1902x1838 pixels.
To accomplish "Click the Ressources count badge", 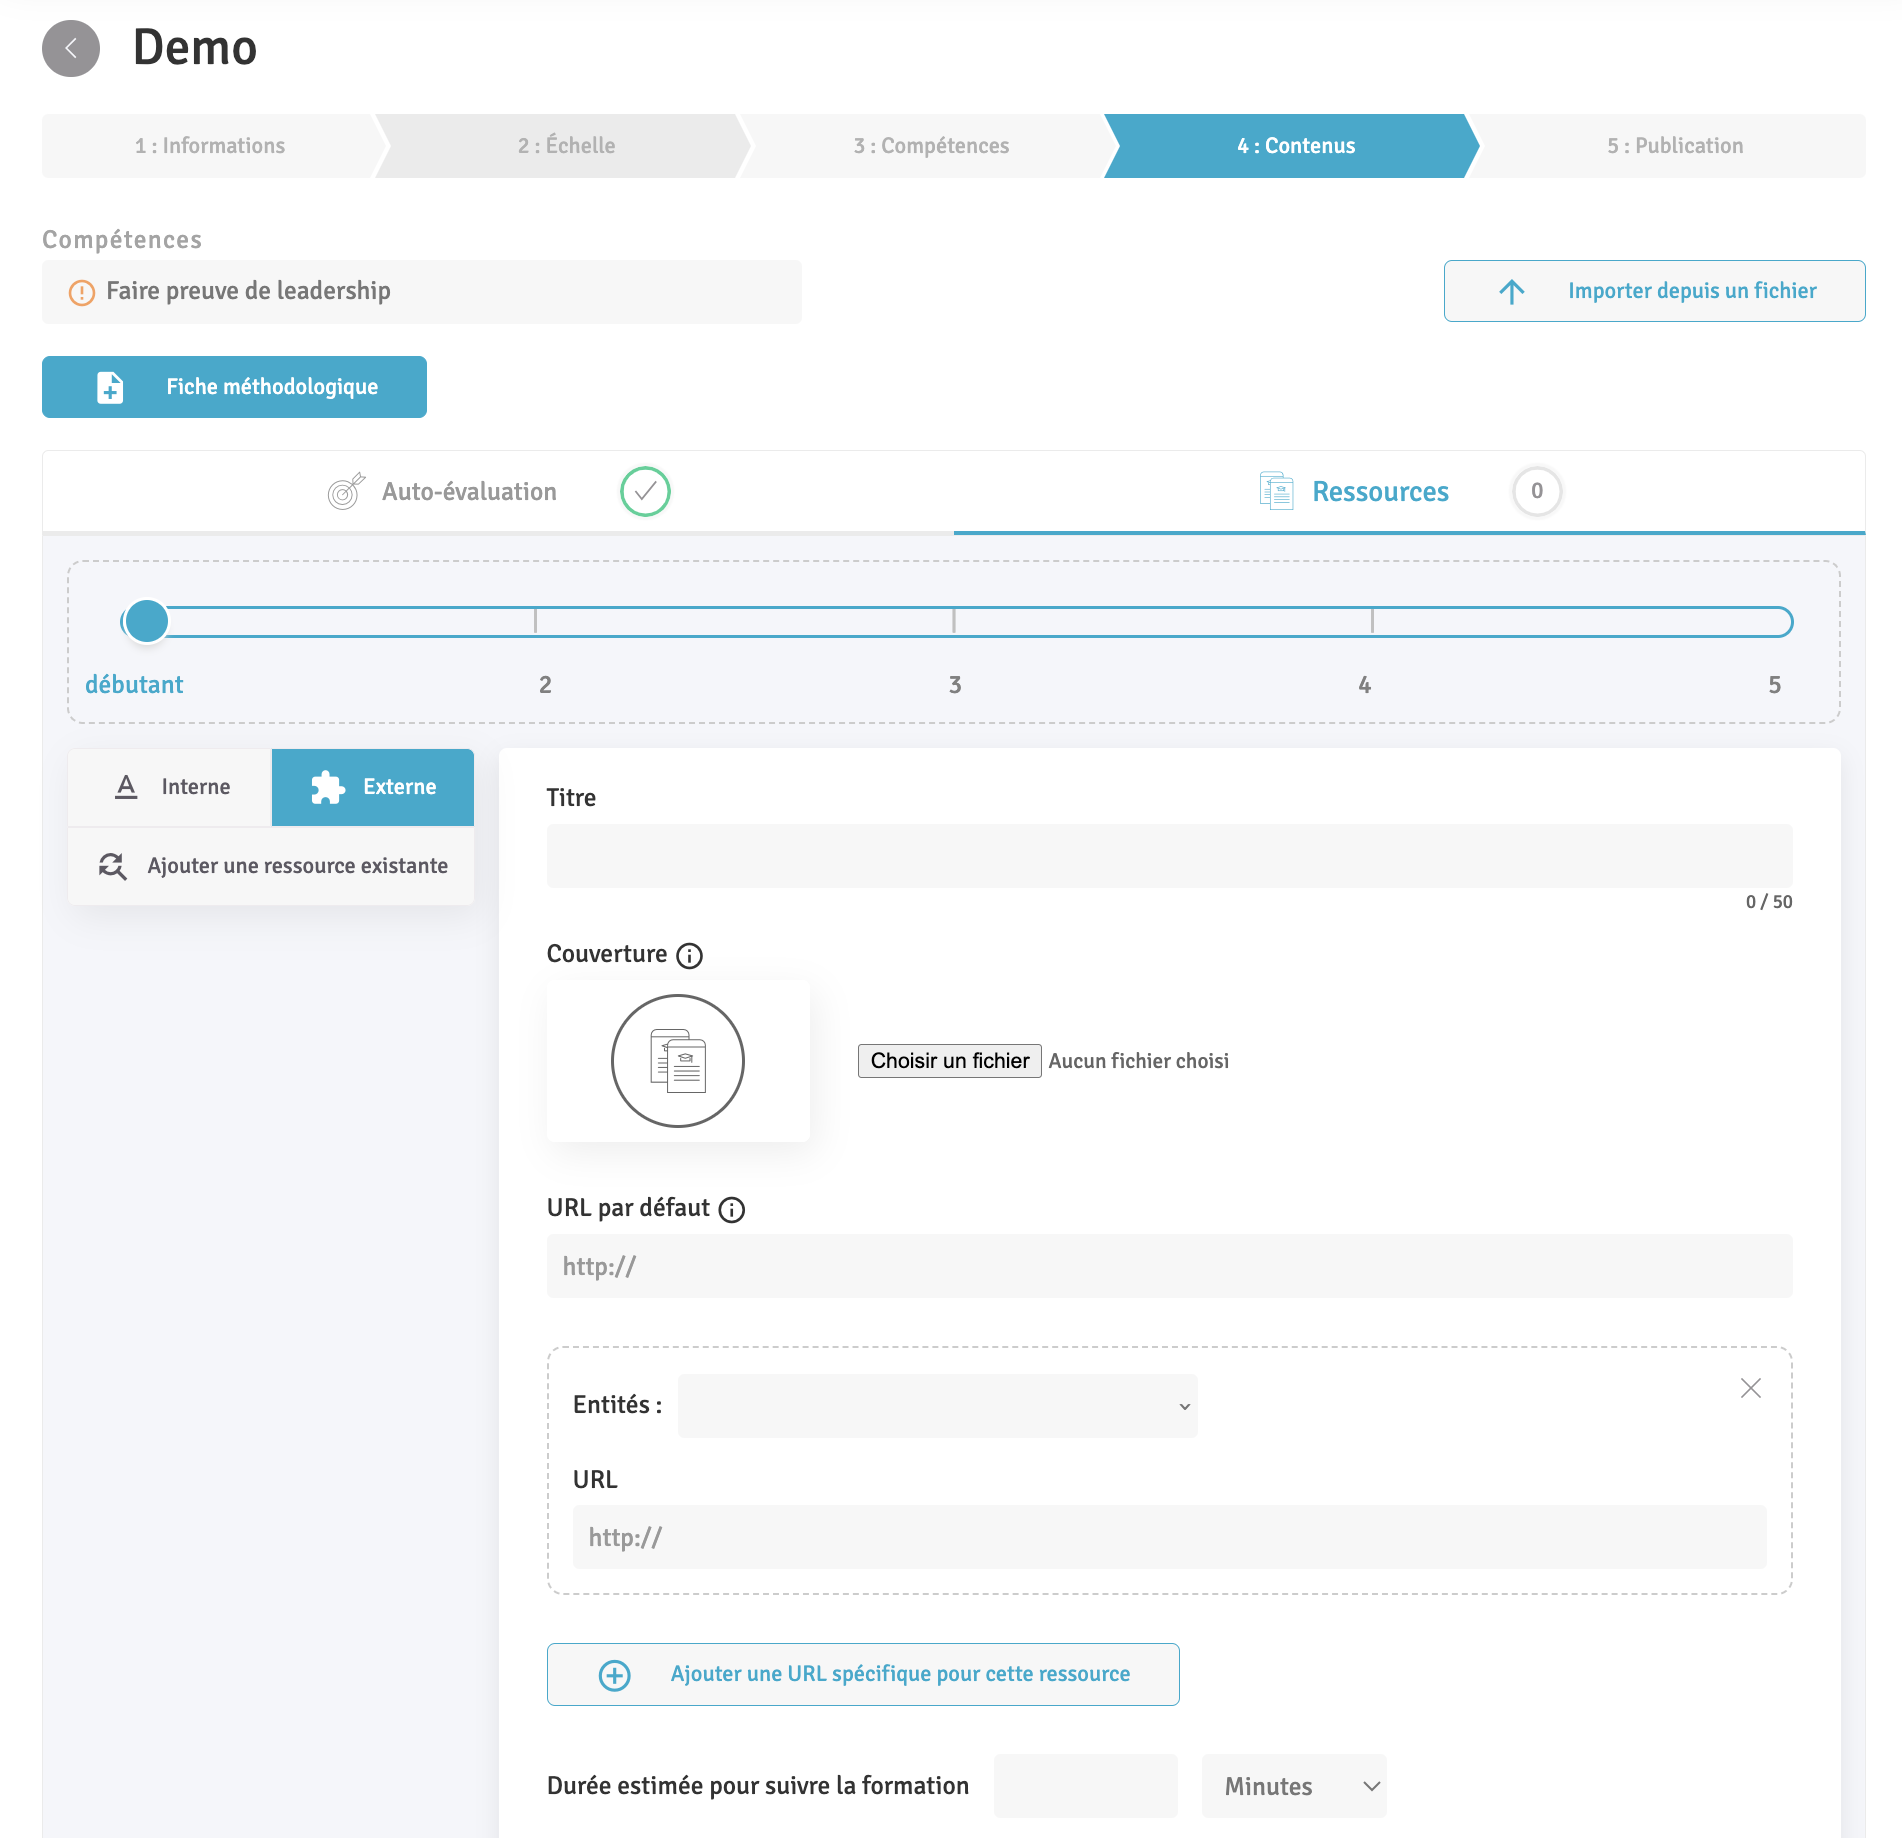I will pos(1536,492).
